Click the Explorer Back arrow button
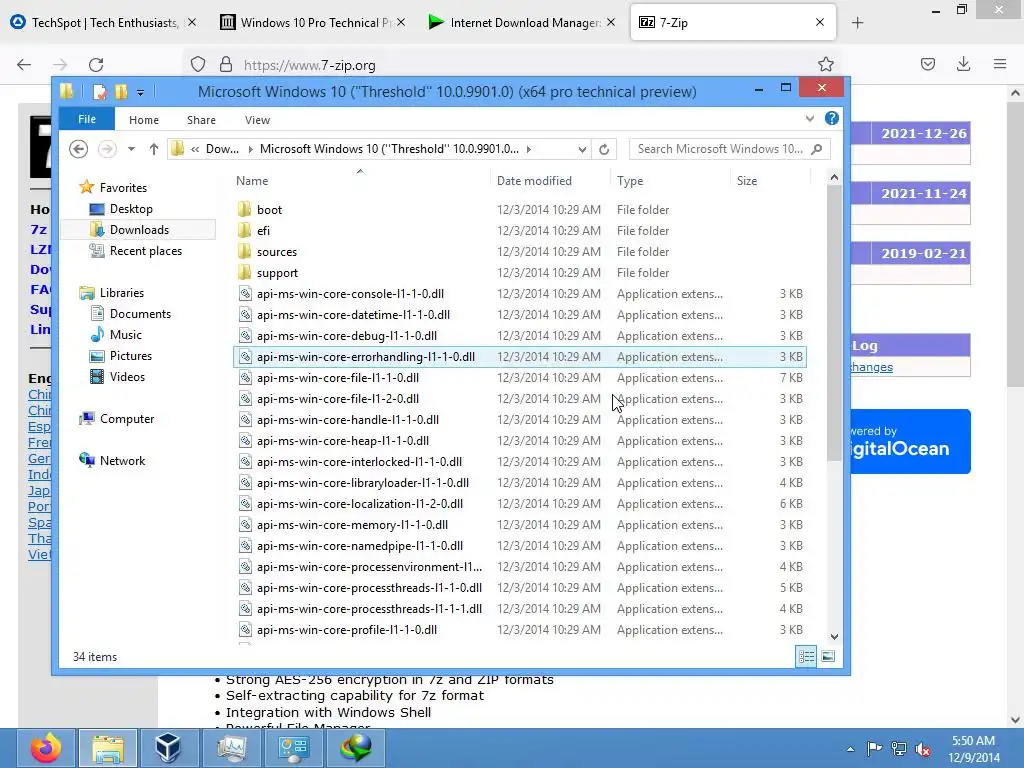 pos(78,149)
